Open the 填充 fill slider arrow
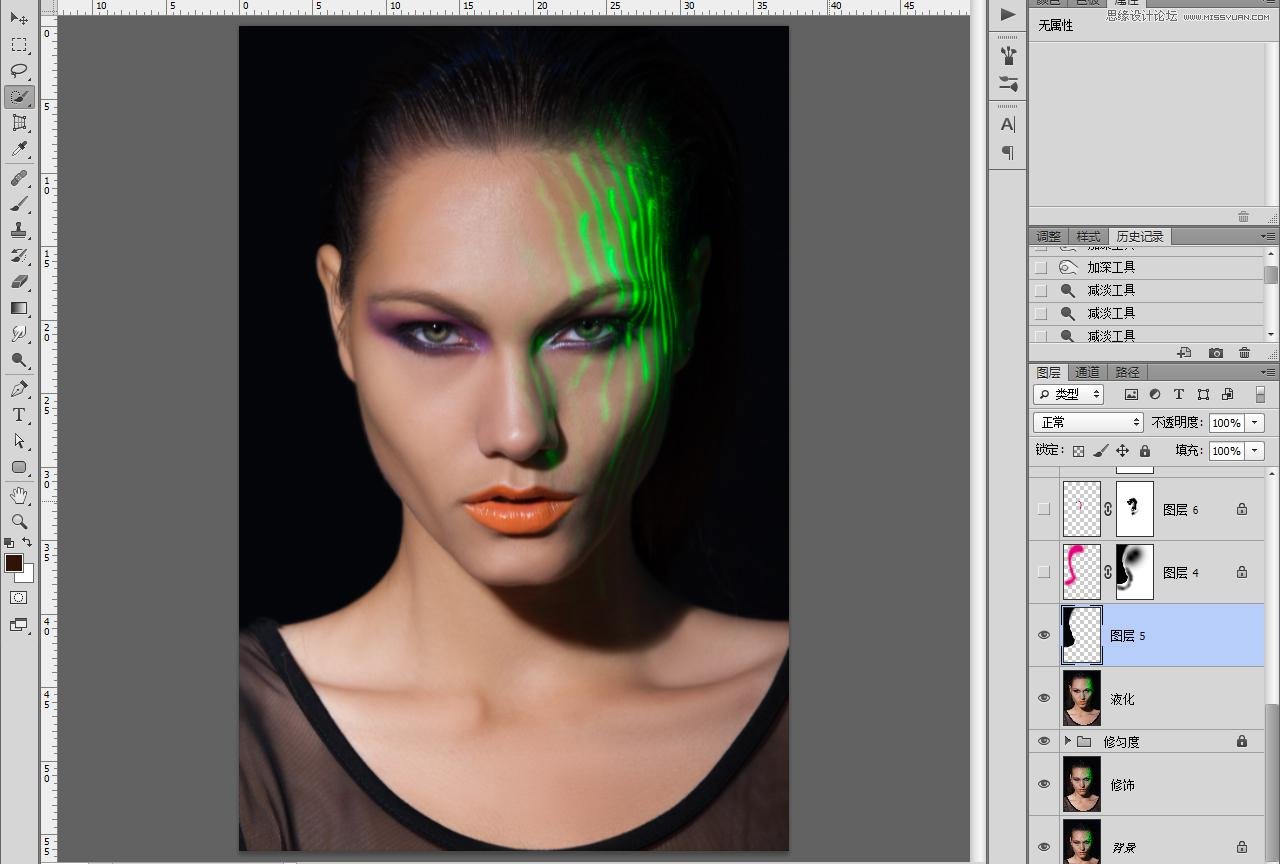The image size is (1280, 864). (x=1255, y=451)
